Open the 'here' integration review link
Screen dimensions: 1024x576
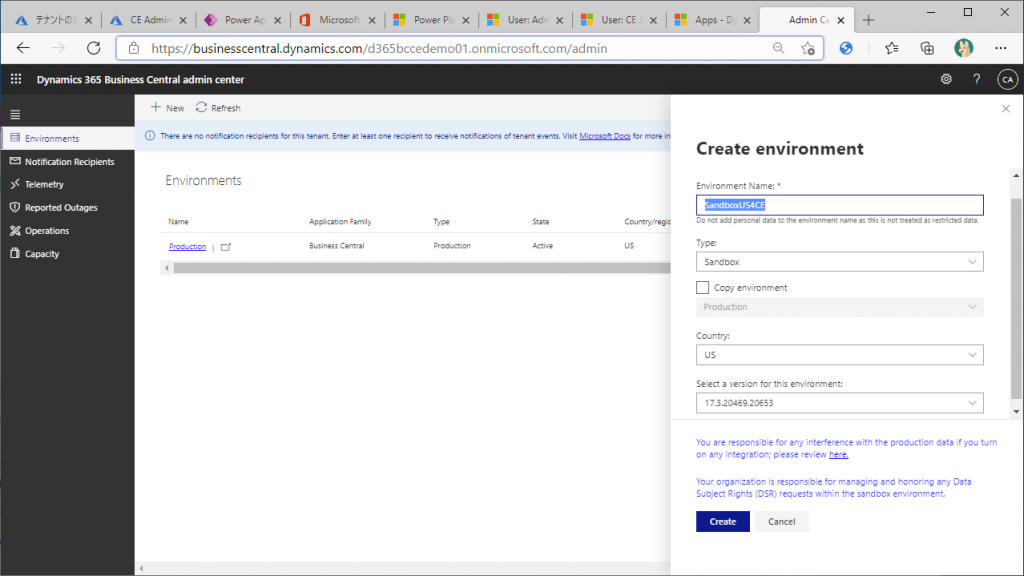[839, 455]
